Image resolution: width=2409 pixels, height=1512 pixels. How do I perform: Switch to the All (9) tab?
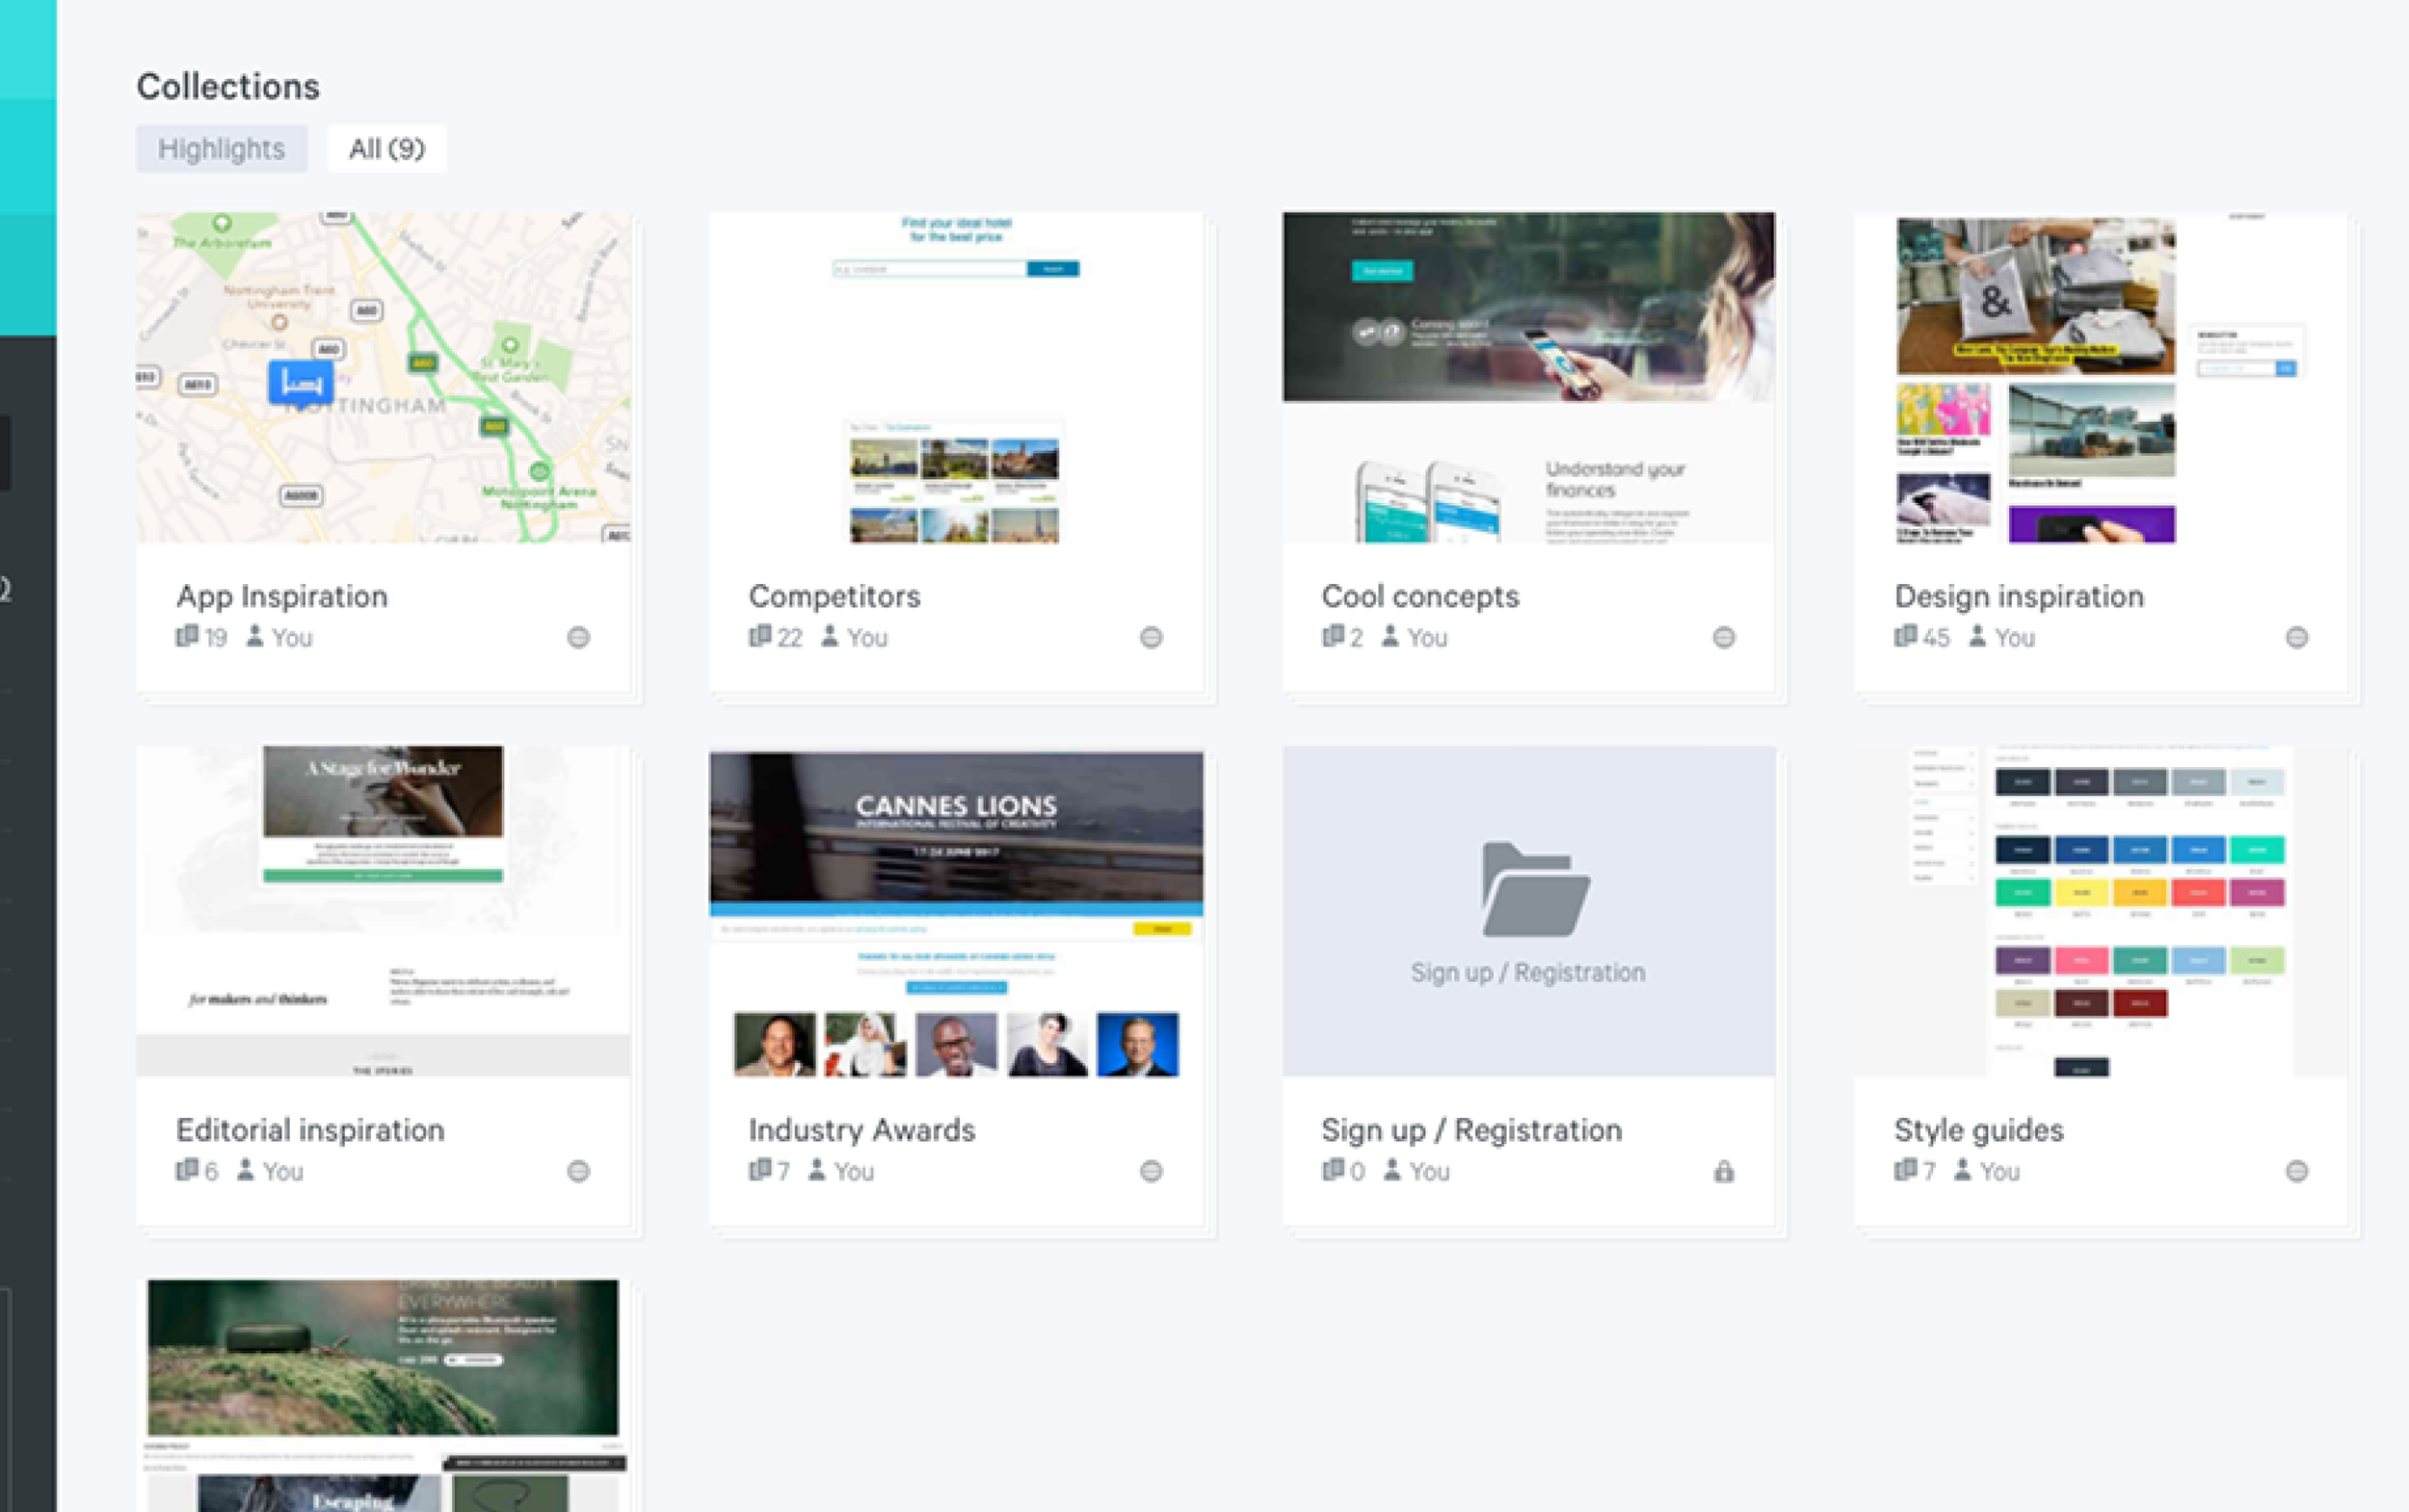point(386,149)
